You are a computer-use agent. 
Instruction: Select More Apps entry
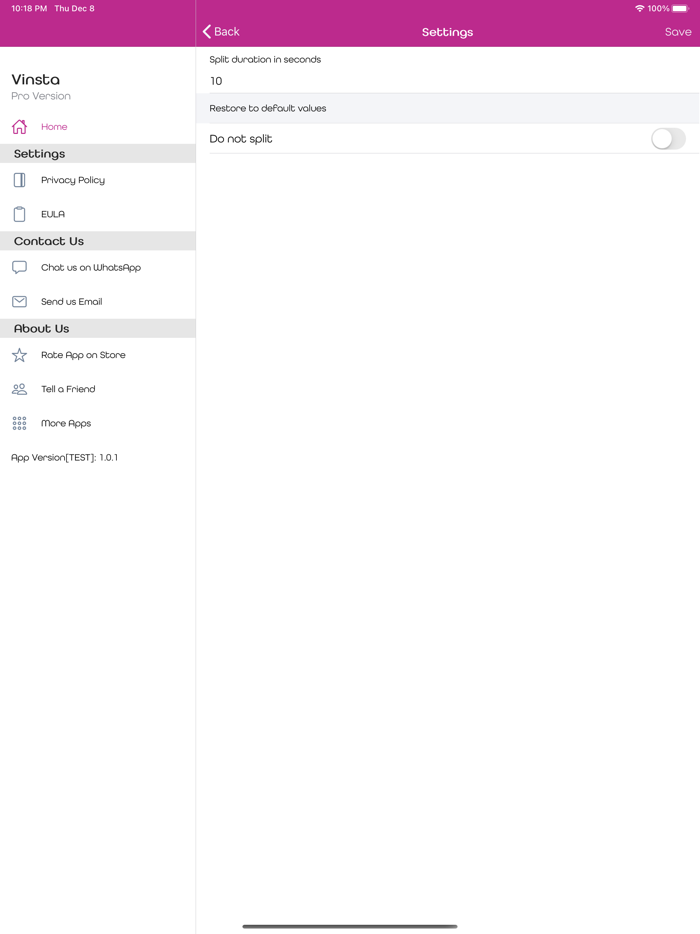[x=98, y=424]
